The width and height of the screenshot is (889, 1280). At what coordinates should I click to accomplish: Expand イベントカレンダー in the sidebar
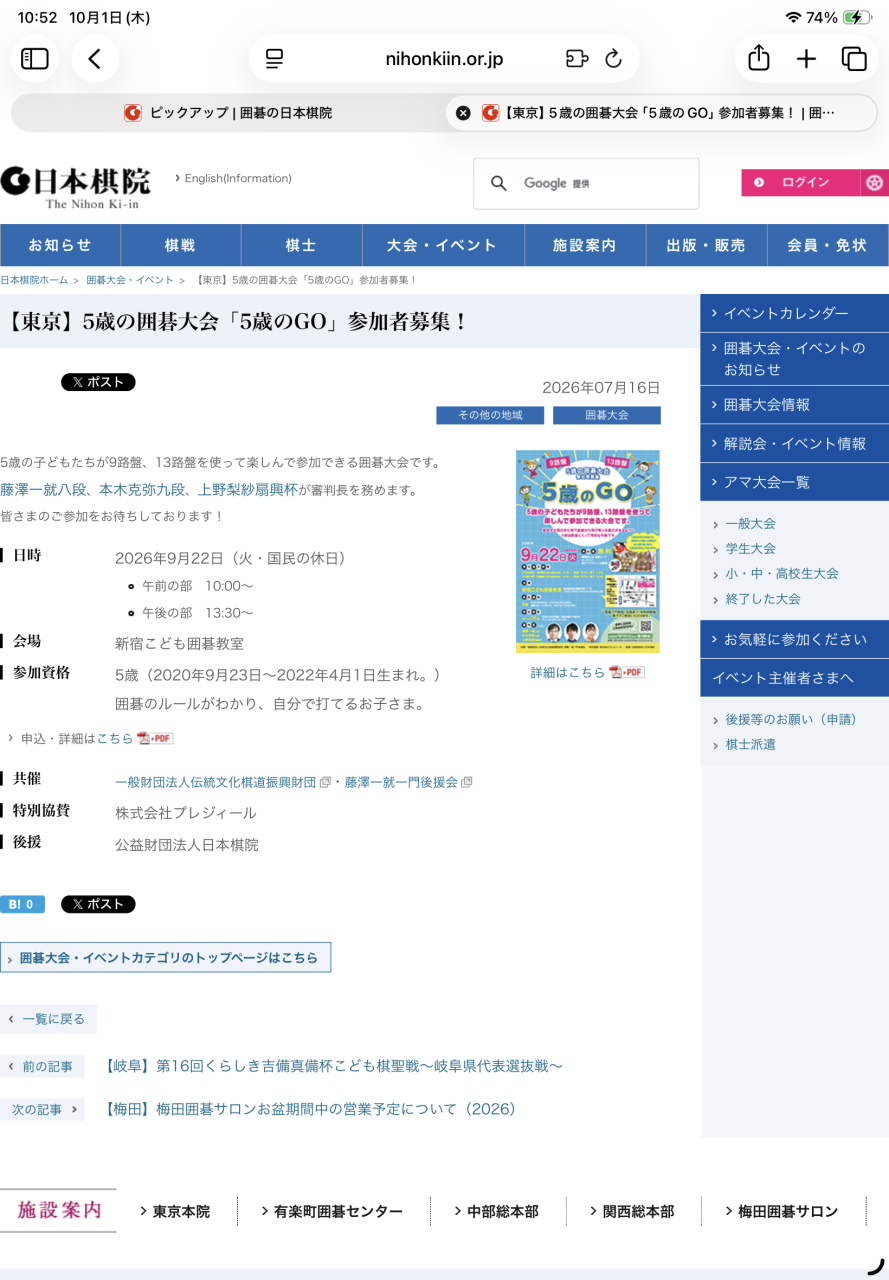click(x=795, y=313)
